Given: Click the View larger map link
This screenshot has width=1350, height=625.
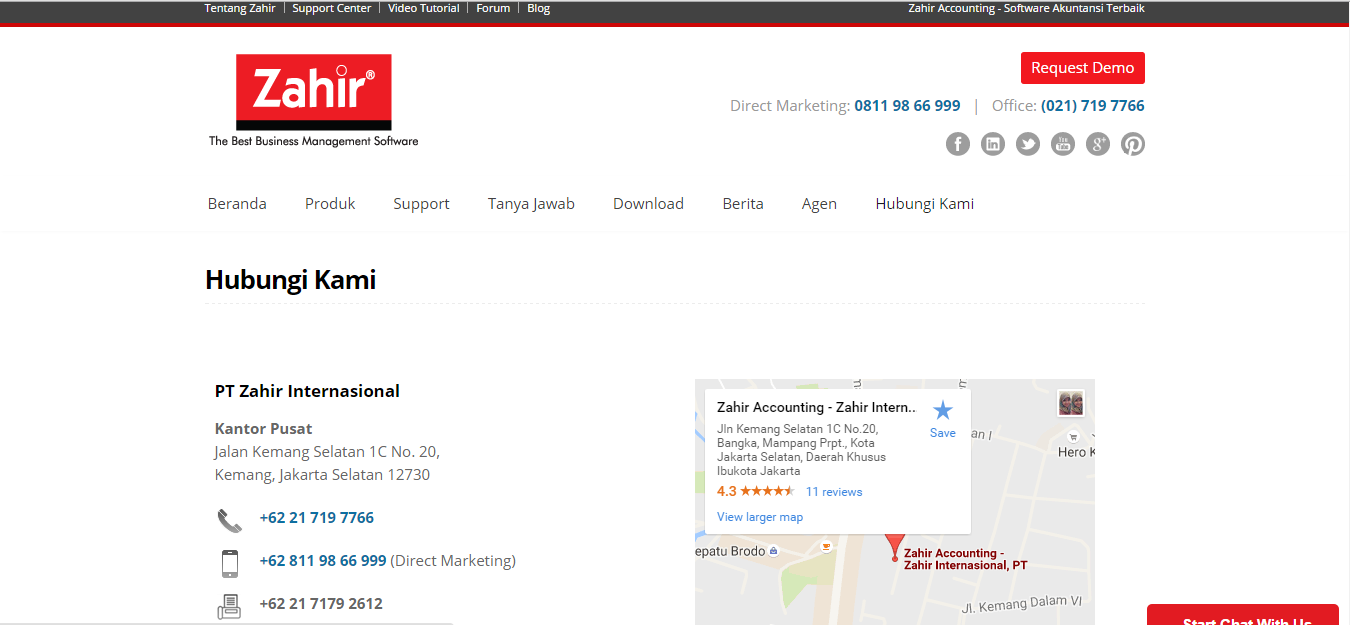Looking at the screenshot, I should pos(760,517).
